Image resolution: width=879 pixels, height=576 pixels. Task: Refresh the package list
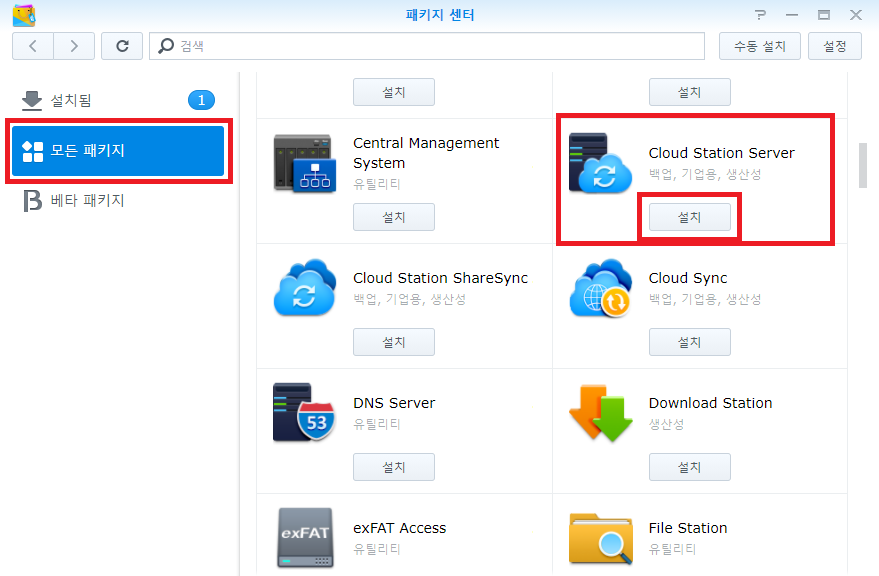click(x=122, y=46)
